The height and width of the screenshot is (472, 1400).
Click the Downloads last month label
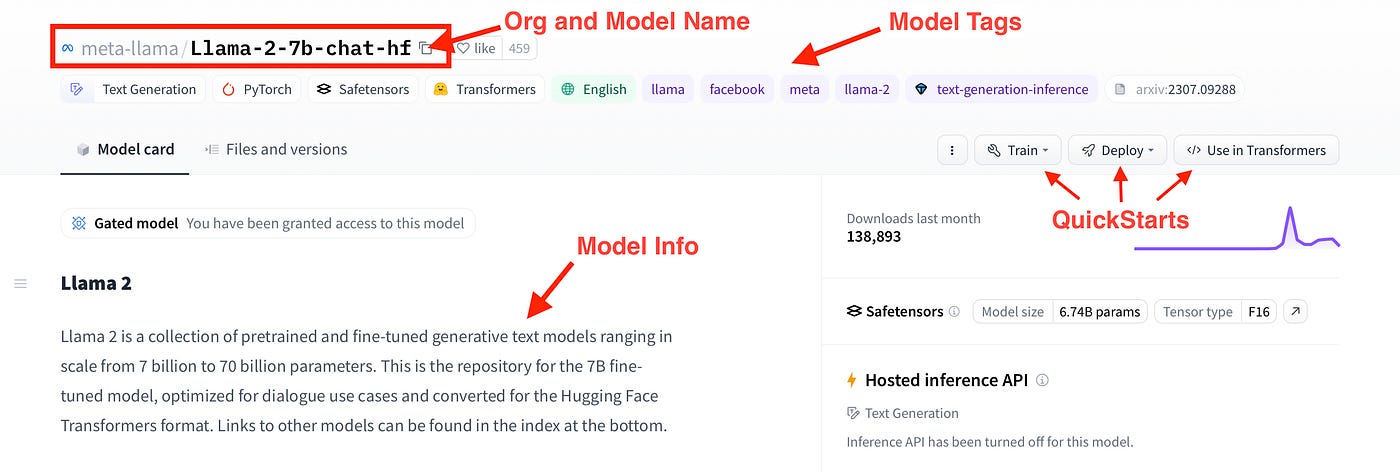[913, 218]
